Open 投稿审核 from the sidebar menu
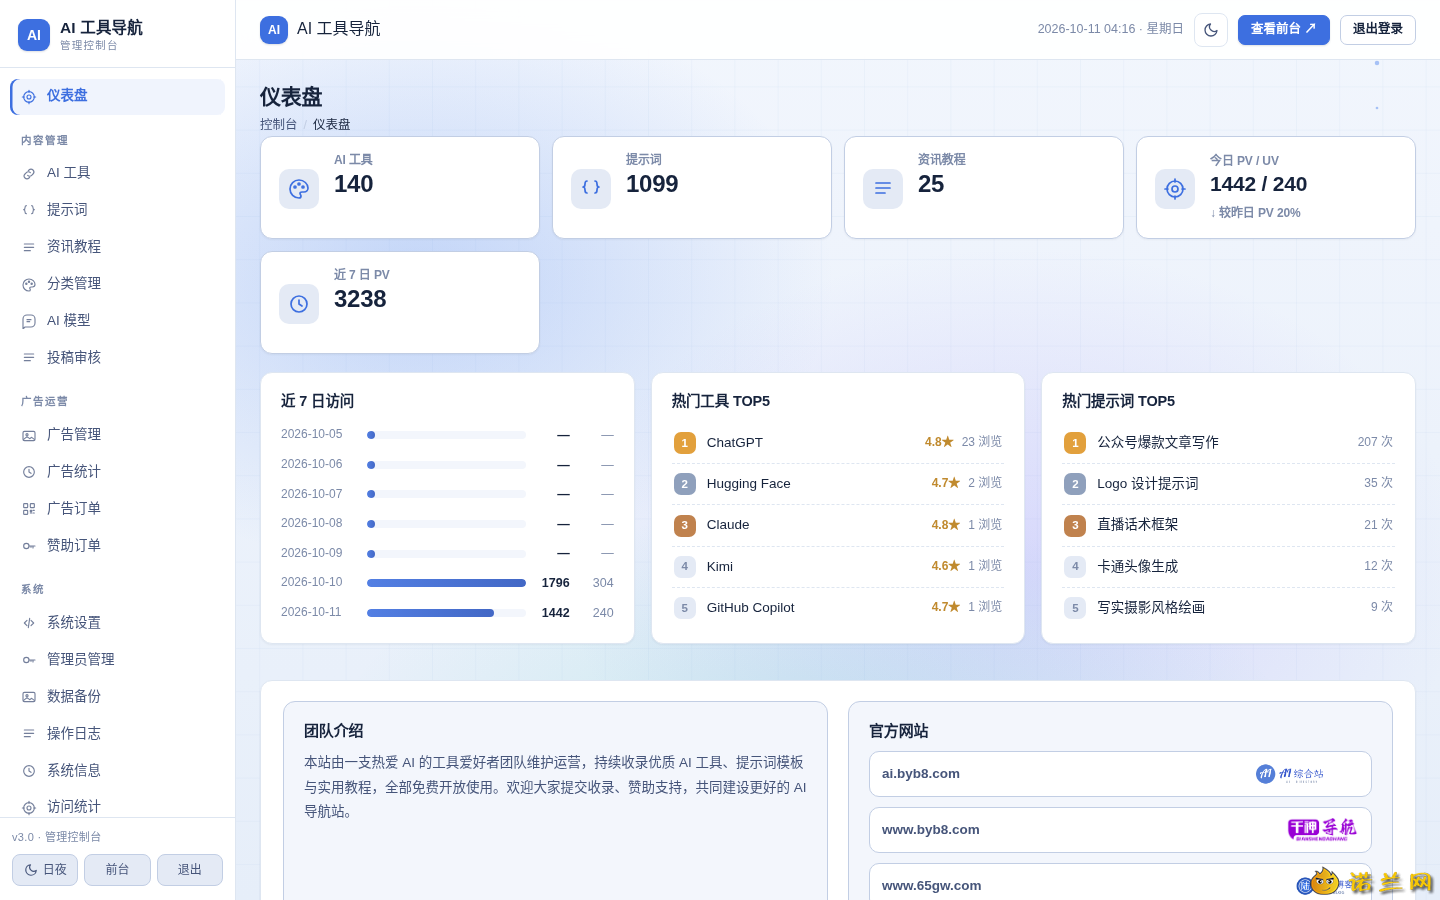 [118, 358]
